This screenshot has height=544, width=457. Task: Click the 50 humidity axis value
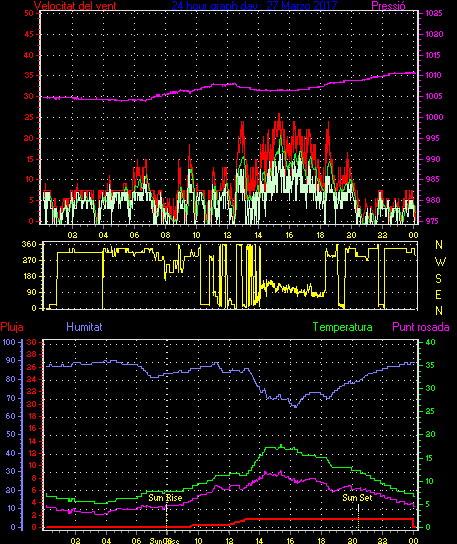tap(11, 434)
